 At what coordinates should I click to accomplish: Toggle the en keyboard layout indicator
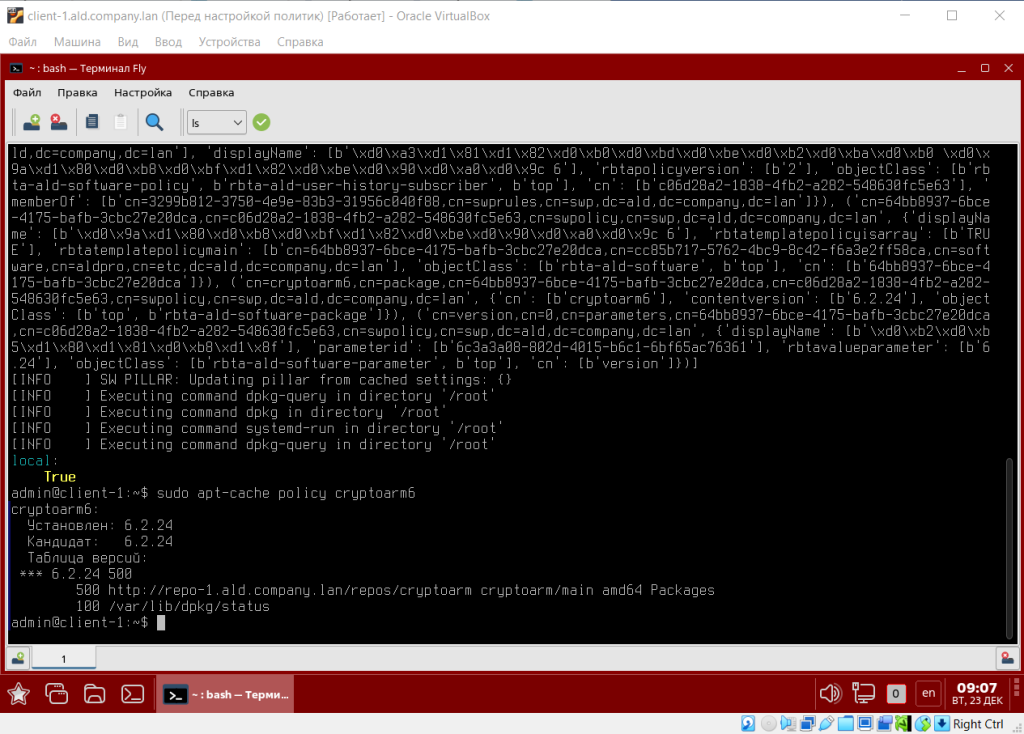coord(928,693)
